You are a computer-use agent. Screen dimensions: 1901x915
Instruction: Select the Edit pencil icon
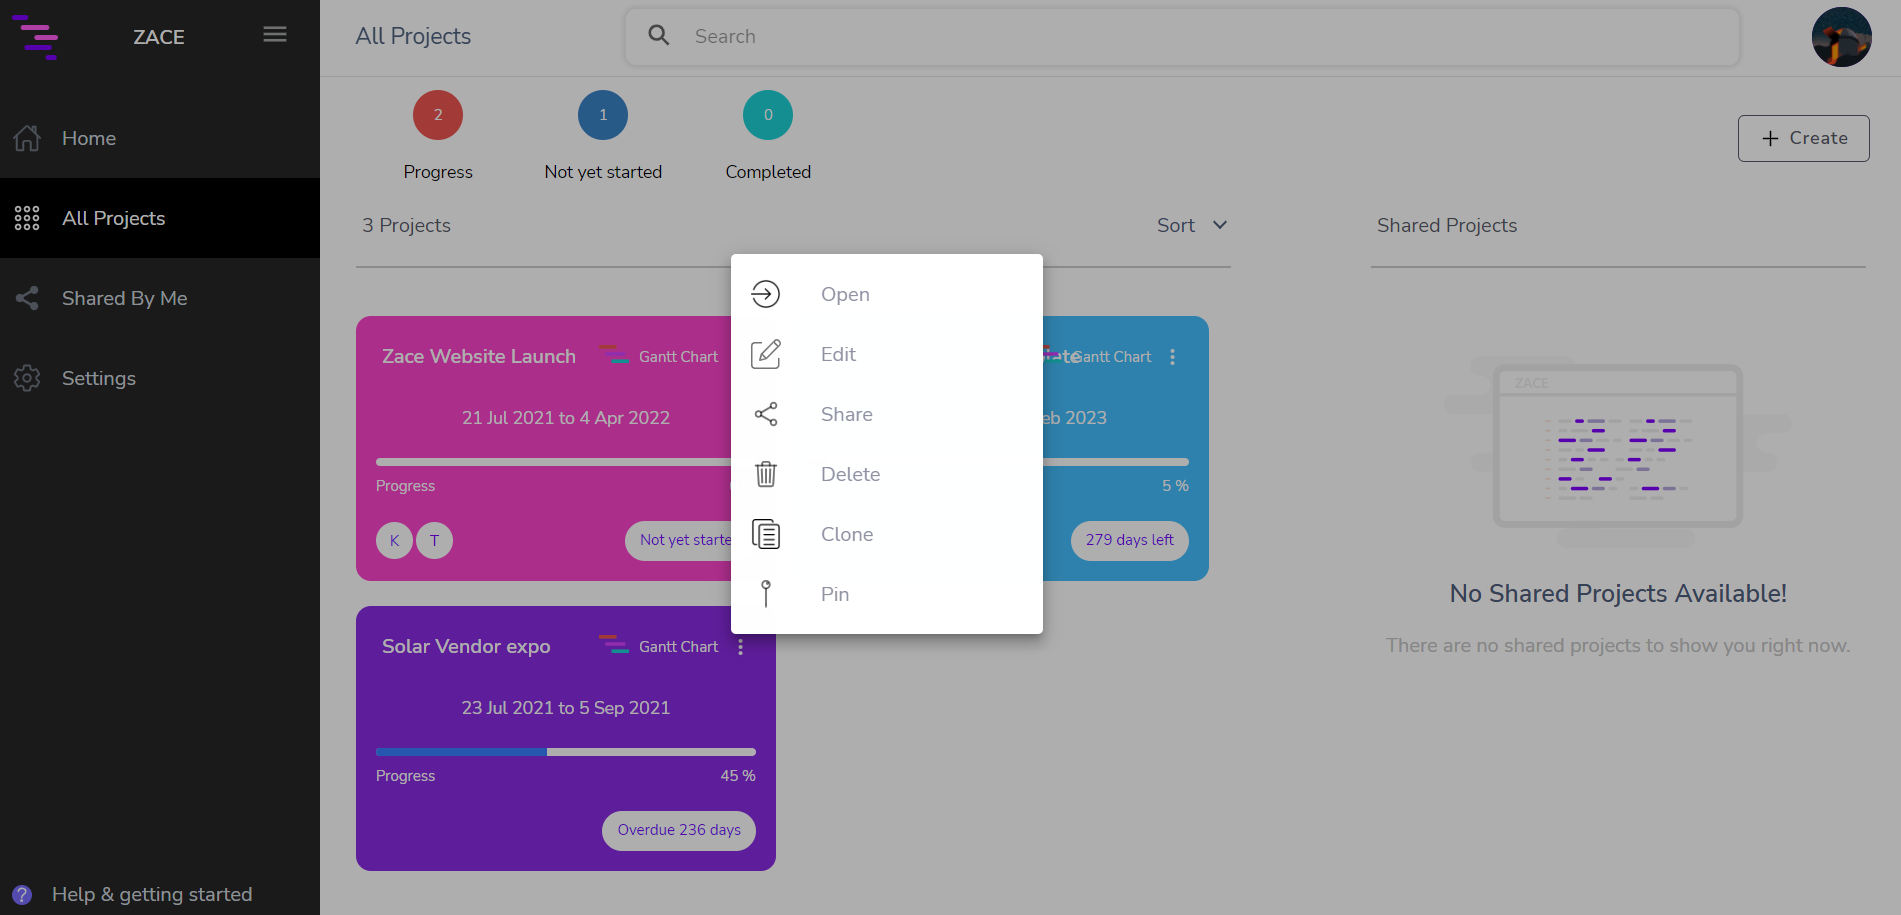(x=766, y=354)
